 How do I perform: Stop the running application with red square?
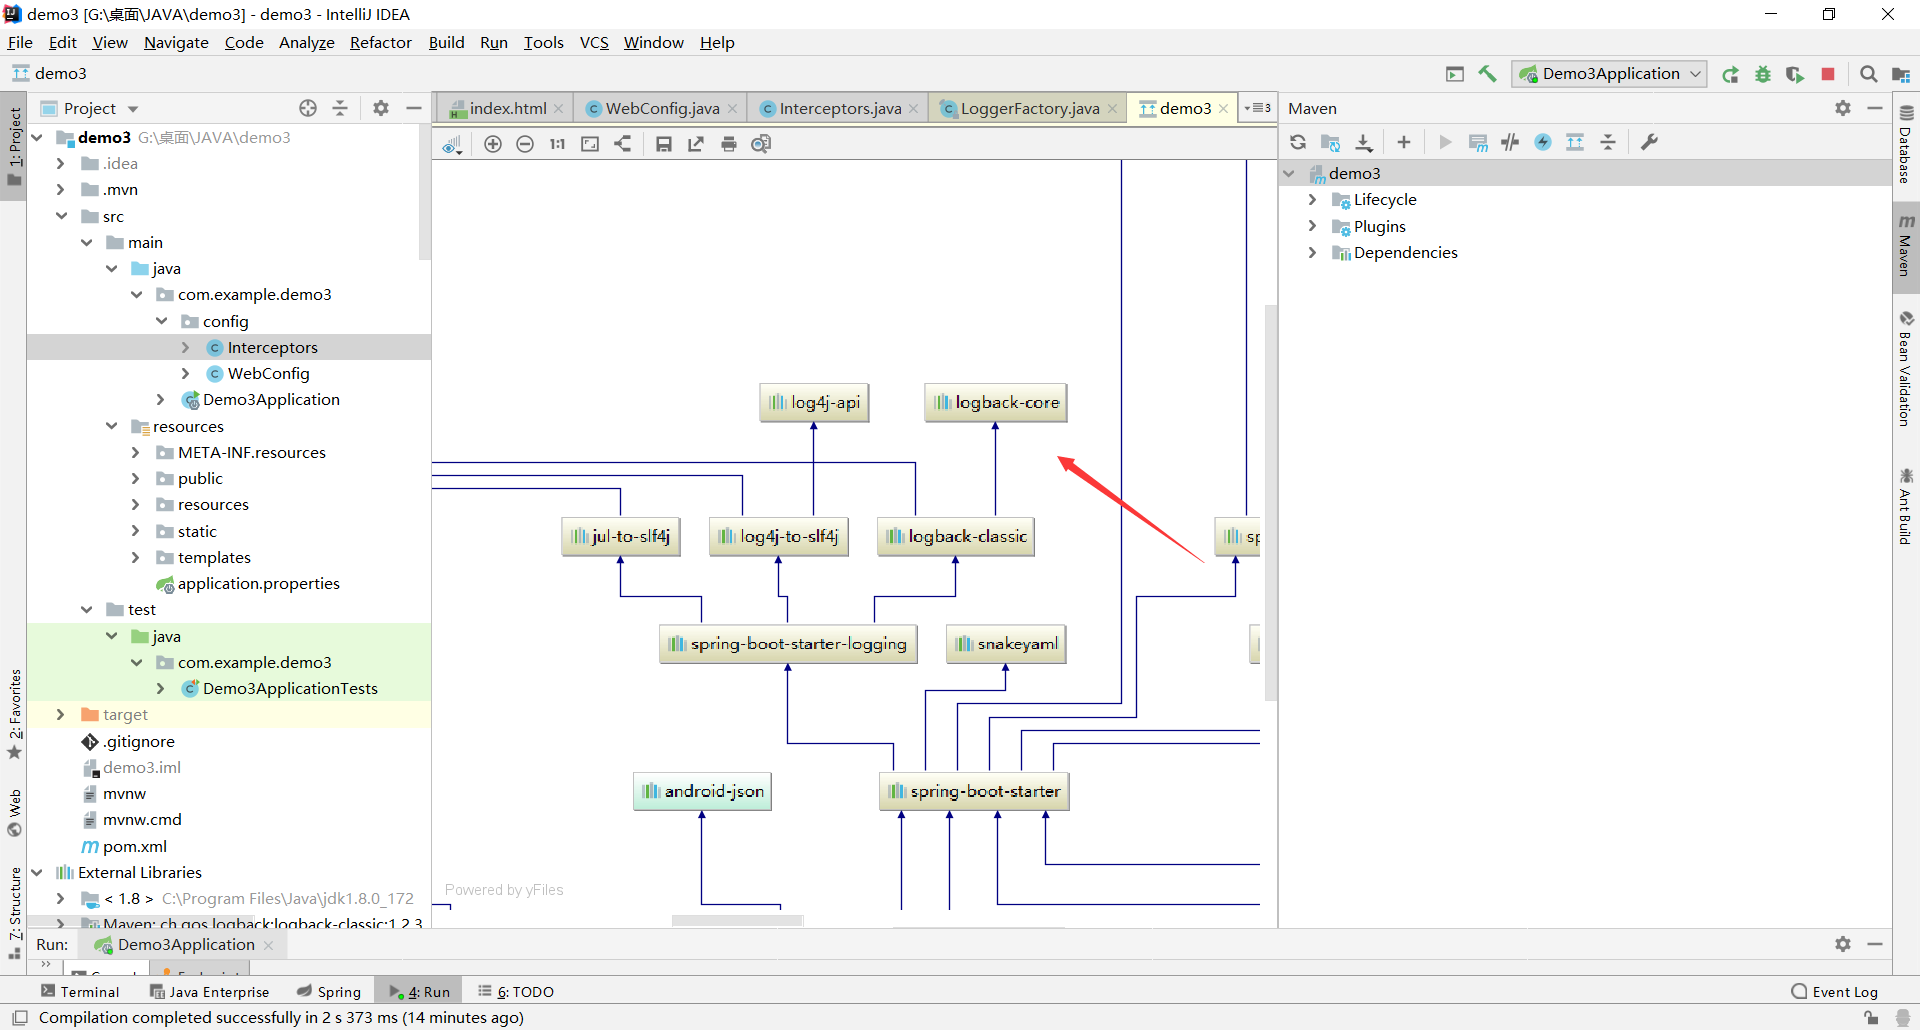point(1828,74)
